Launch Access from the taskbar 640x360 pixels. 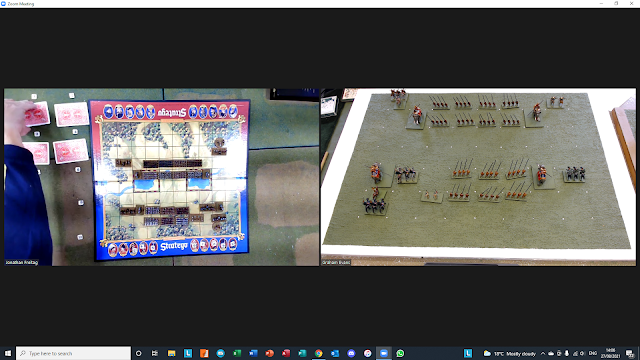(286, 353)
